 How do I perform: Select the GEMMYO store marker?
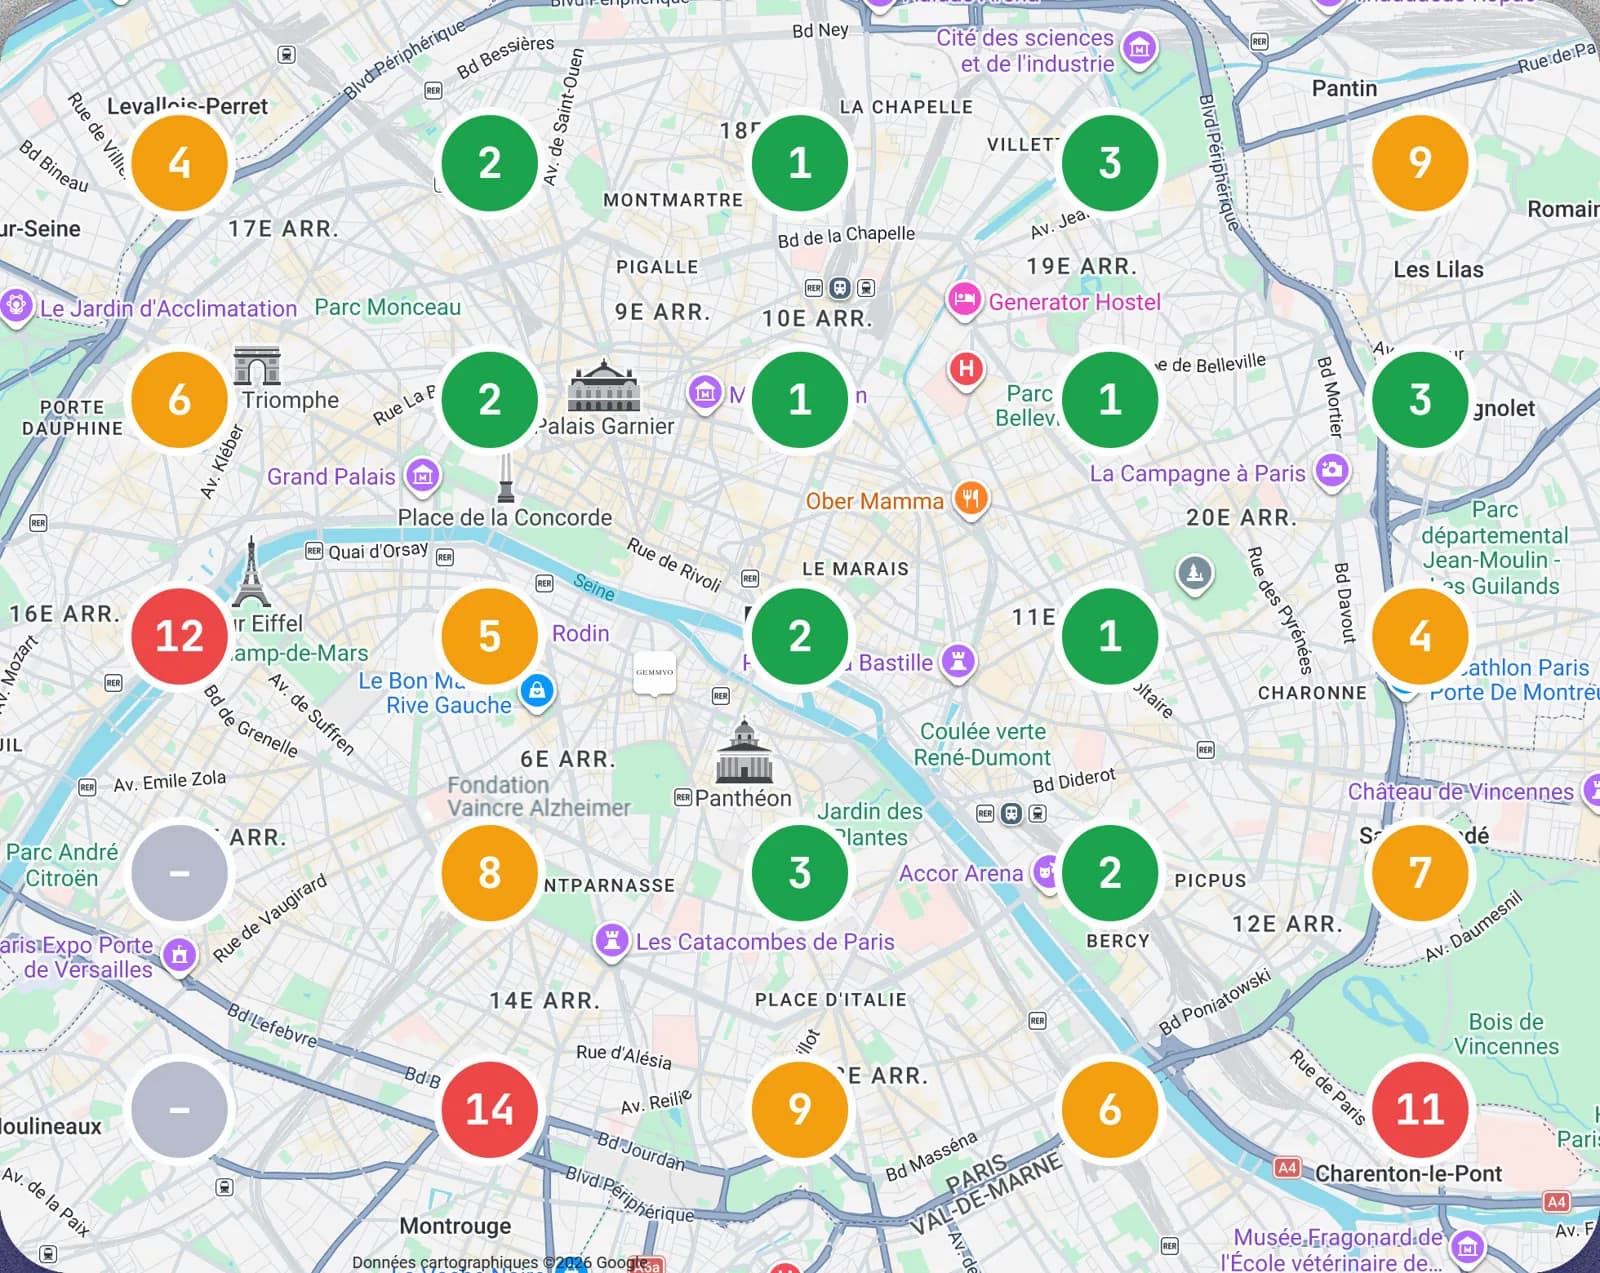pyautogui.click(x=655, y=674)
